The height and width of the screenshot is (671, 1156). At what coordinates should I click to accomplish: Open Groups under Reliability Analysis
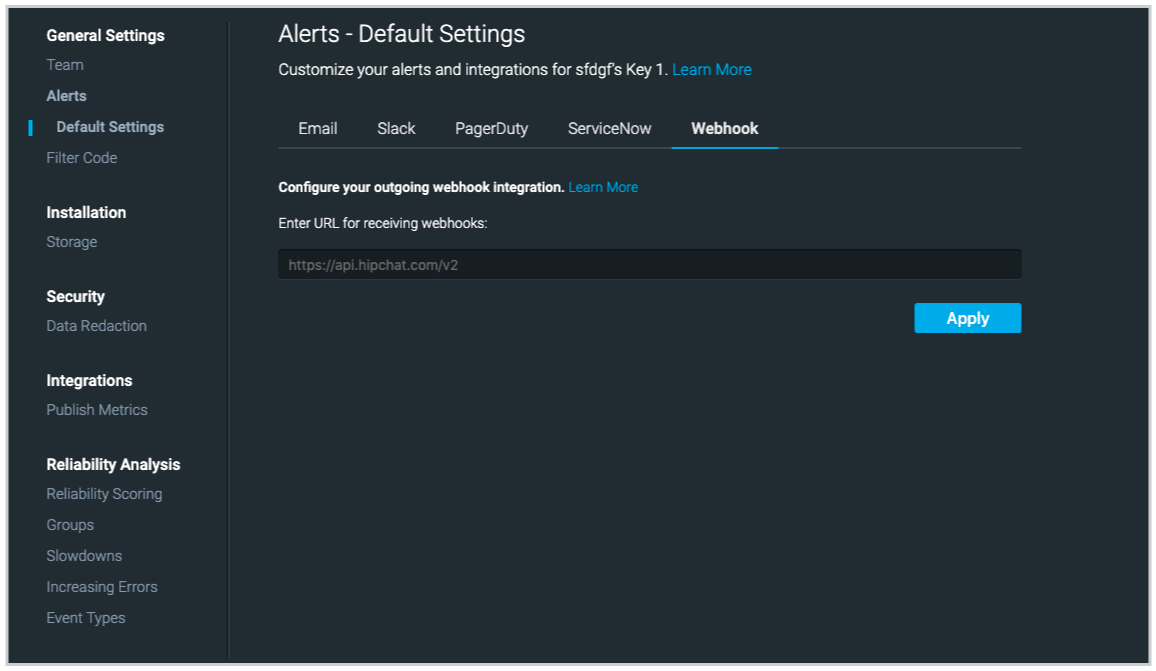point(70,525)
